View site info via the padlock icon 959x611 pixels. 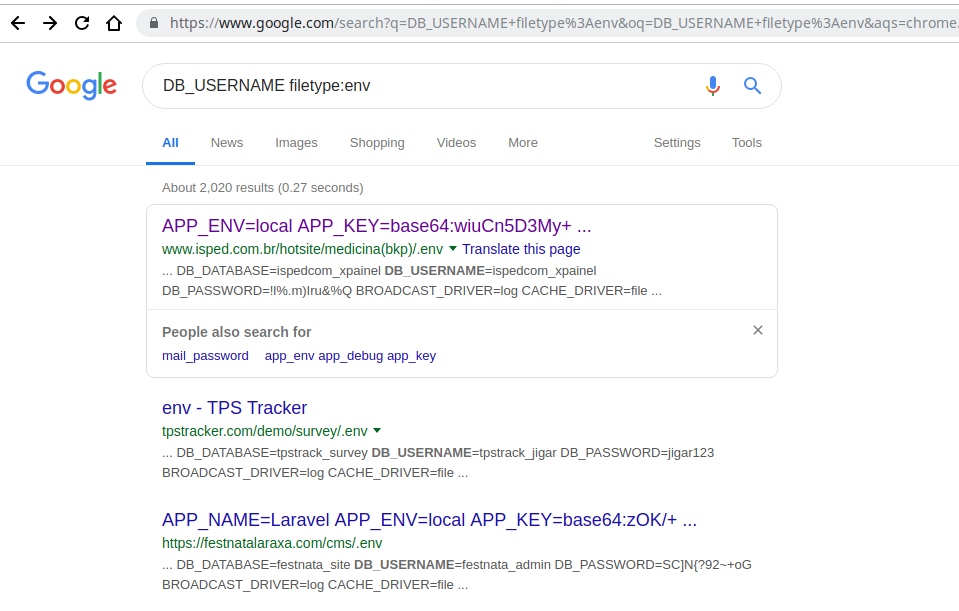click(154, 23)
